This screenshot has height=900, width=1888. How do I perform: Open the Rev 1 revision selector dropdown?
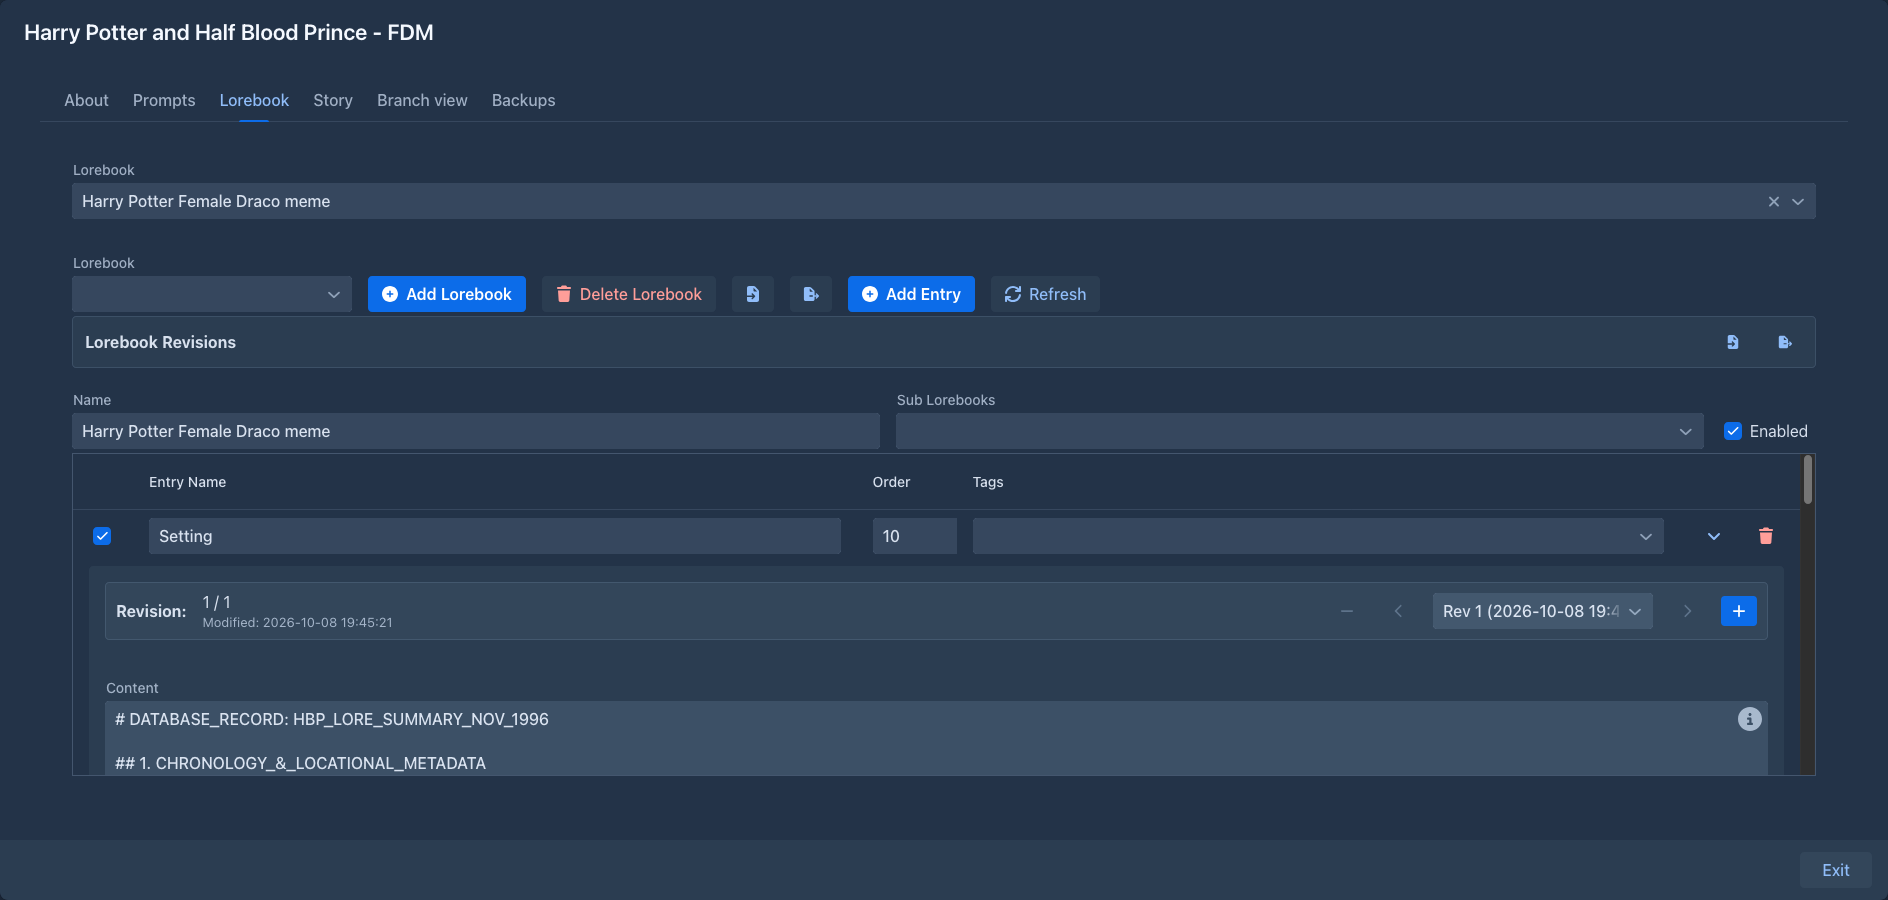point(1542,611)
